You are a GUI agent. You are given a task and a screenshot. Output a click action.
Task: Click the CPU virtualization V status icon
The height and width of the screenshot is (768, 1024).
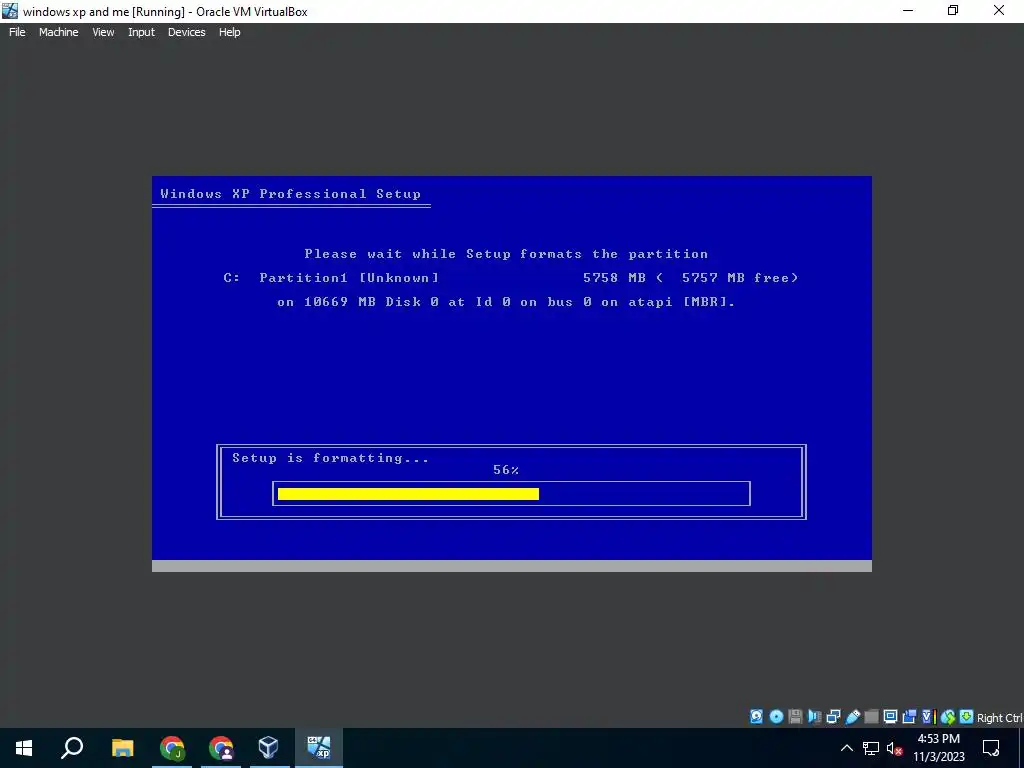point(929,717)
